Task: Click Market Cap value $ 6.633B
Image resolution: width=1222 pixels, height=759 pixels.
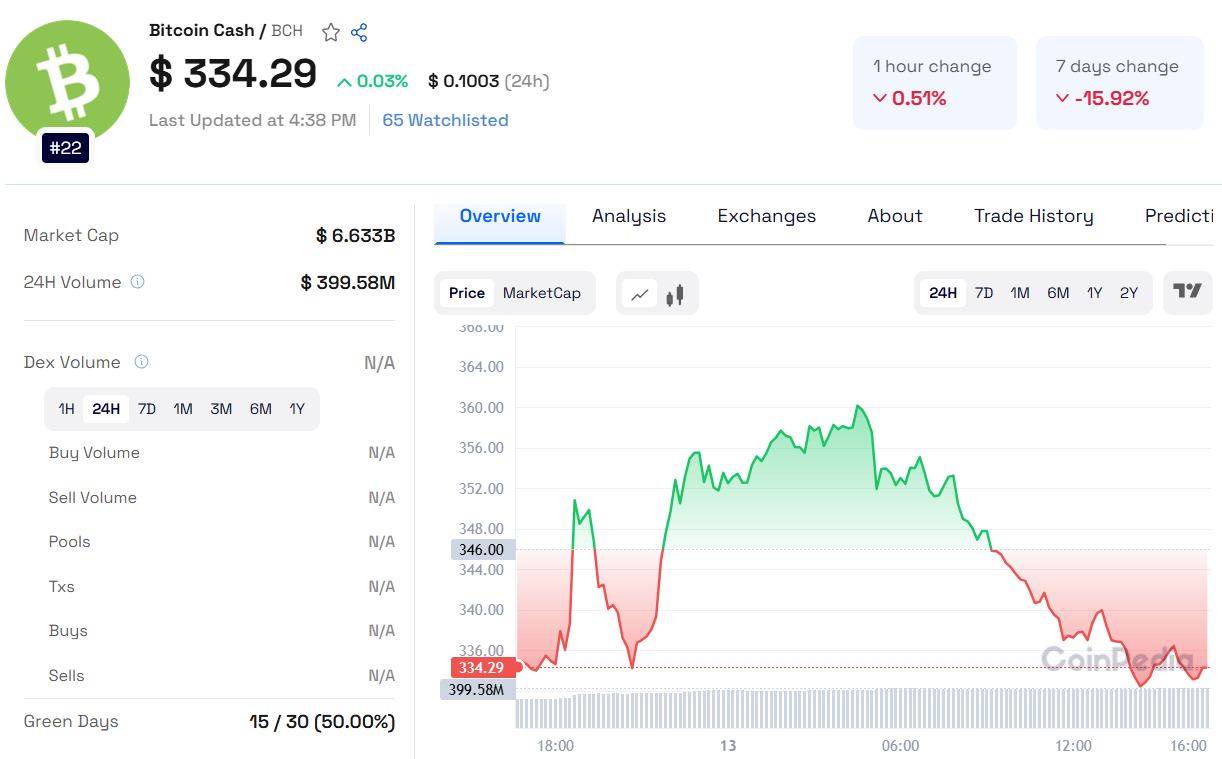Action: pos(355,236)
